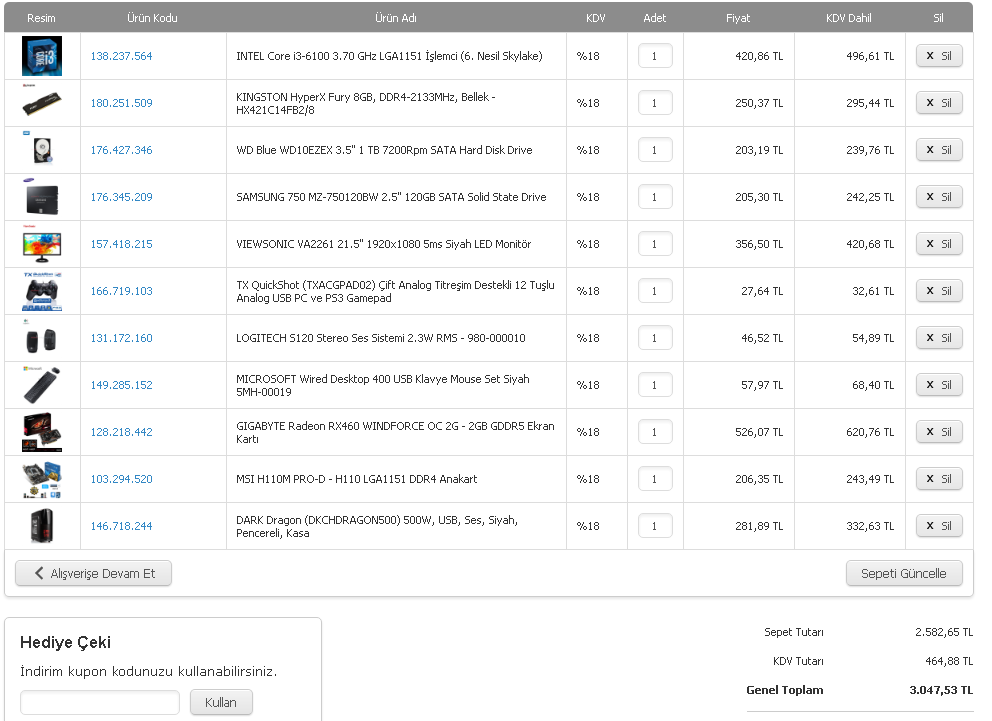
Task: Focus quantity field for TX QuickShot gamepad
Action: tap(655, 291)
